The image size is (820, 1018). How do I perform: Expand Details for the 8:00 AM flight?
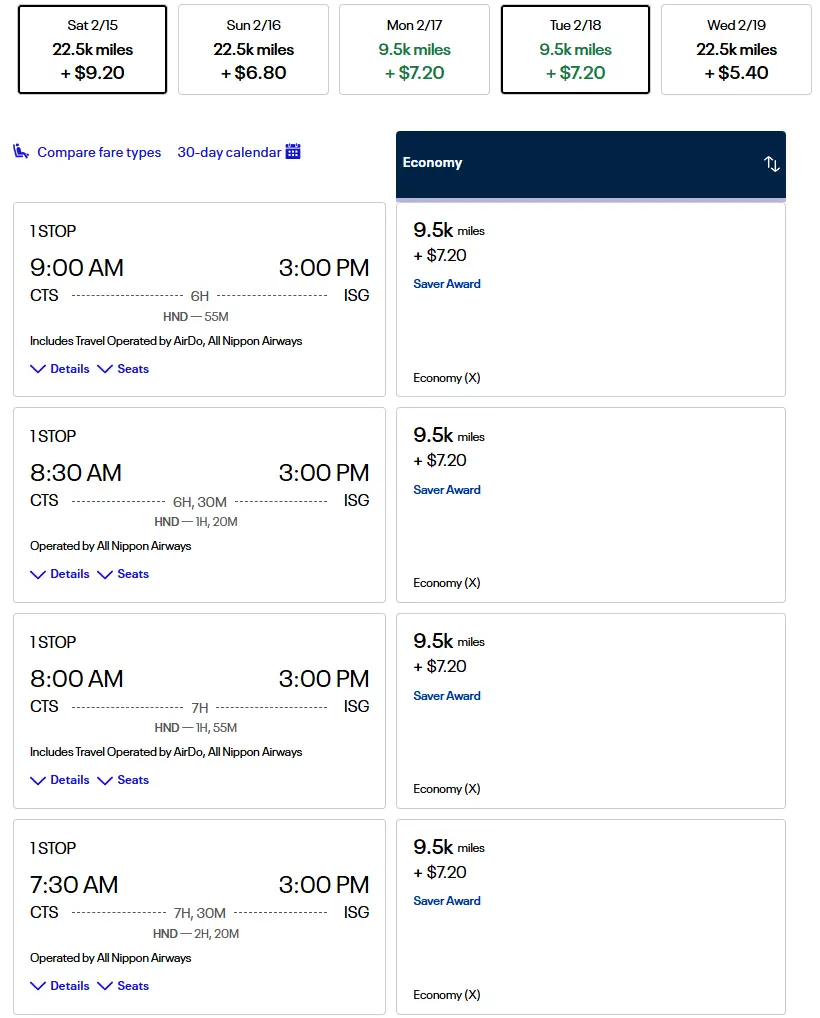tap(60, 780)
